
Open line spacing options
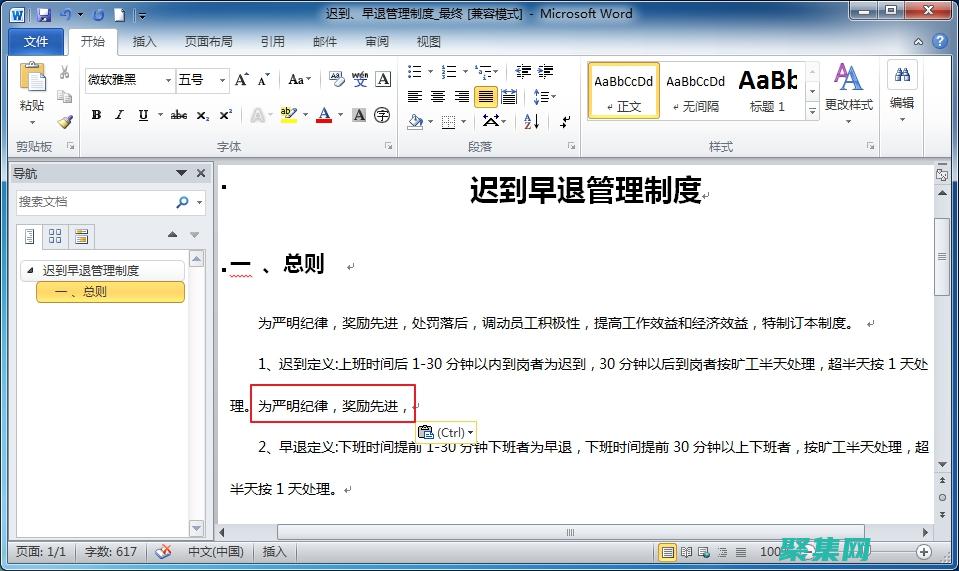coord(544,97)
